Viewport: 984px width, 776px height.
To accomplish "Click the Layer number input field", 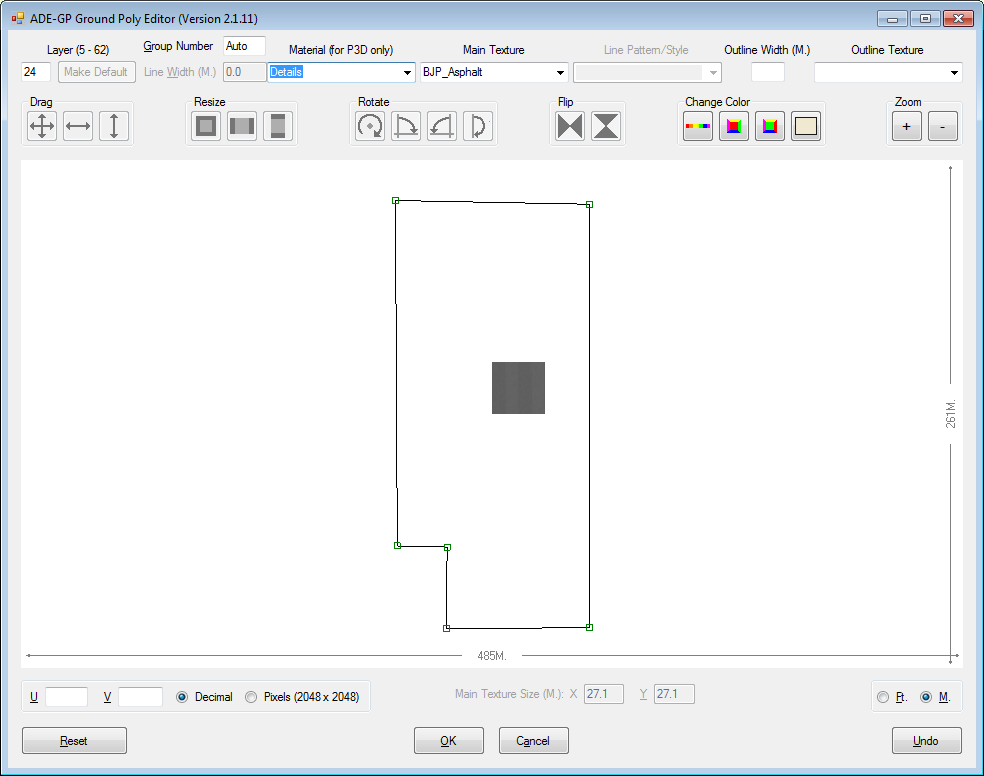I will [x=36, y=72].
